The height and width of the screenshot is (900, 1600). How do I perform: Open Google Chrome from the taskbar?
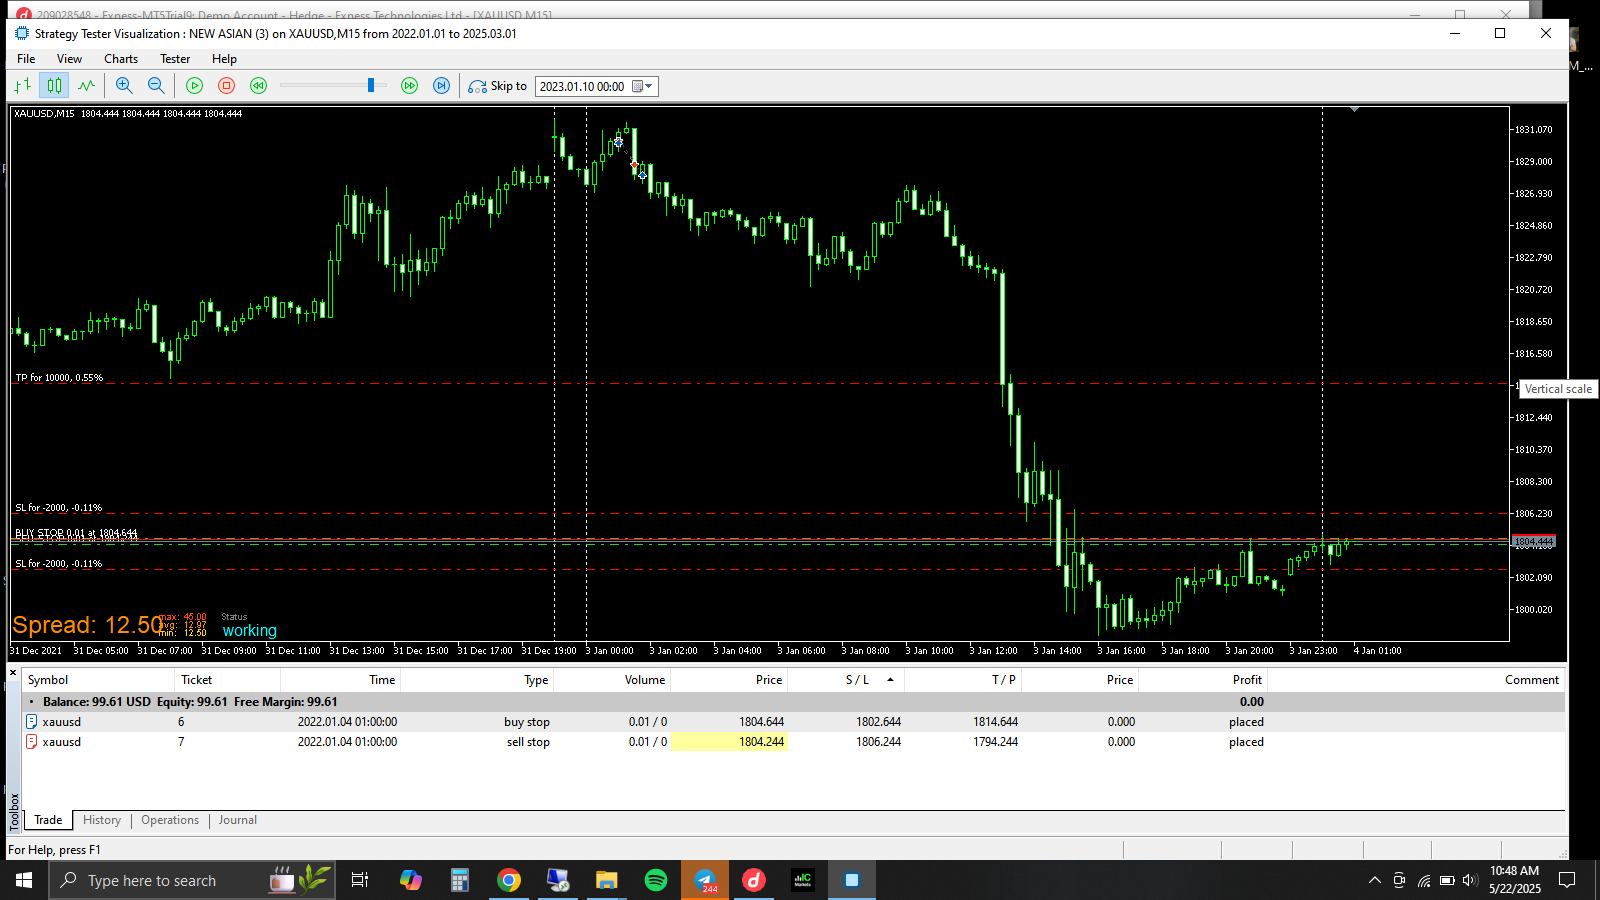(509, 880)
